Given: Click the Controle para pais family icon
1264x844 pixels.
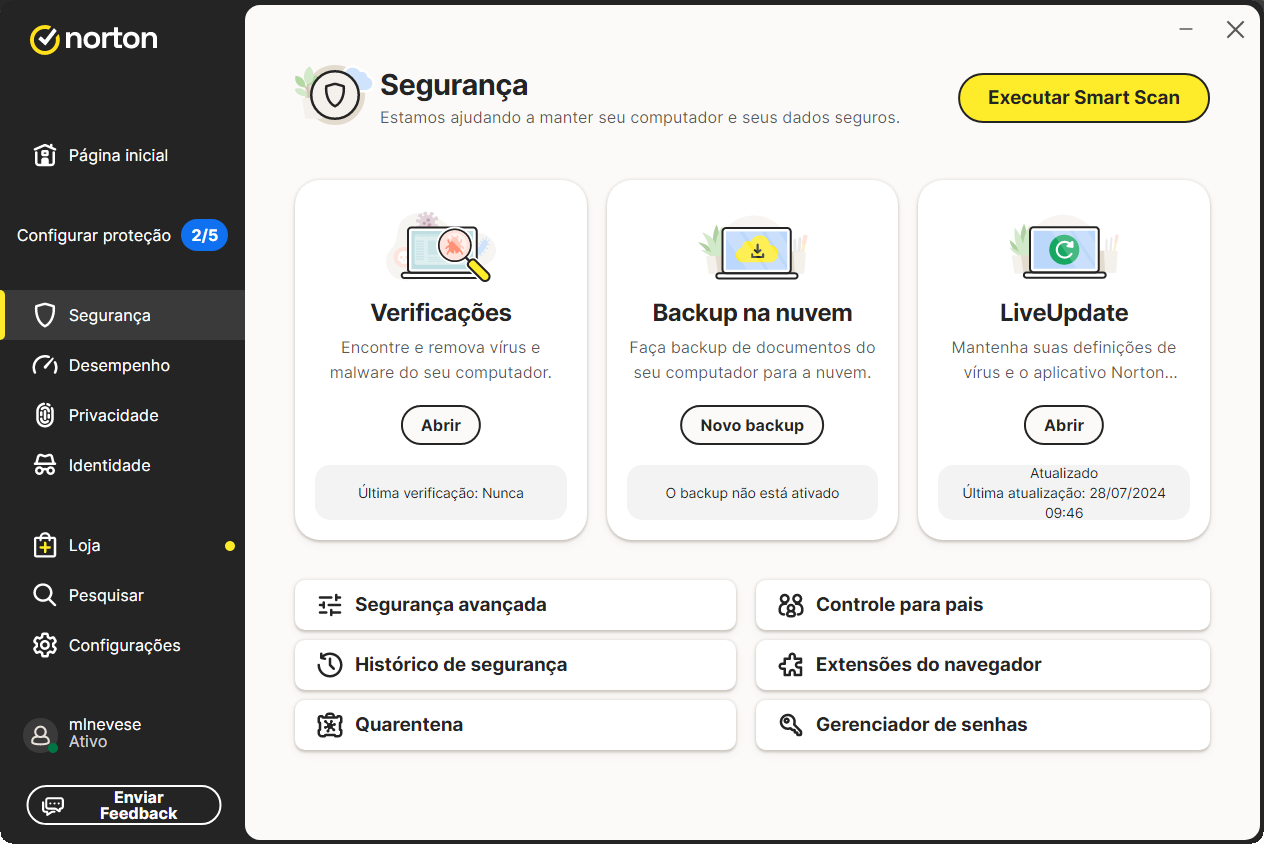Looking at the screenshot, I should (x=791, y=605).
